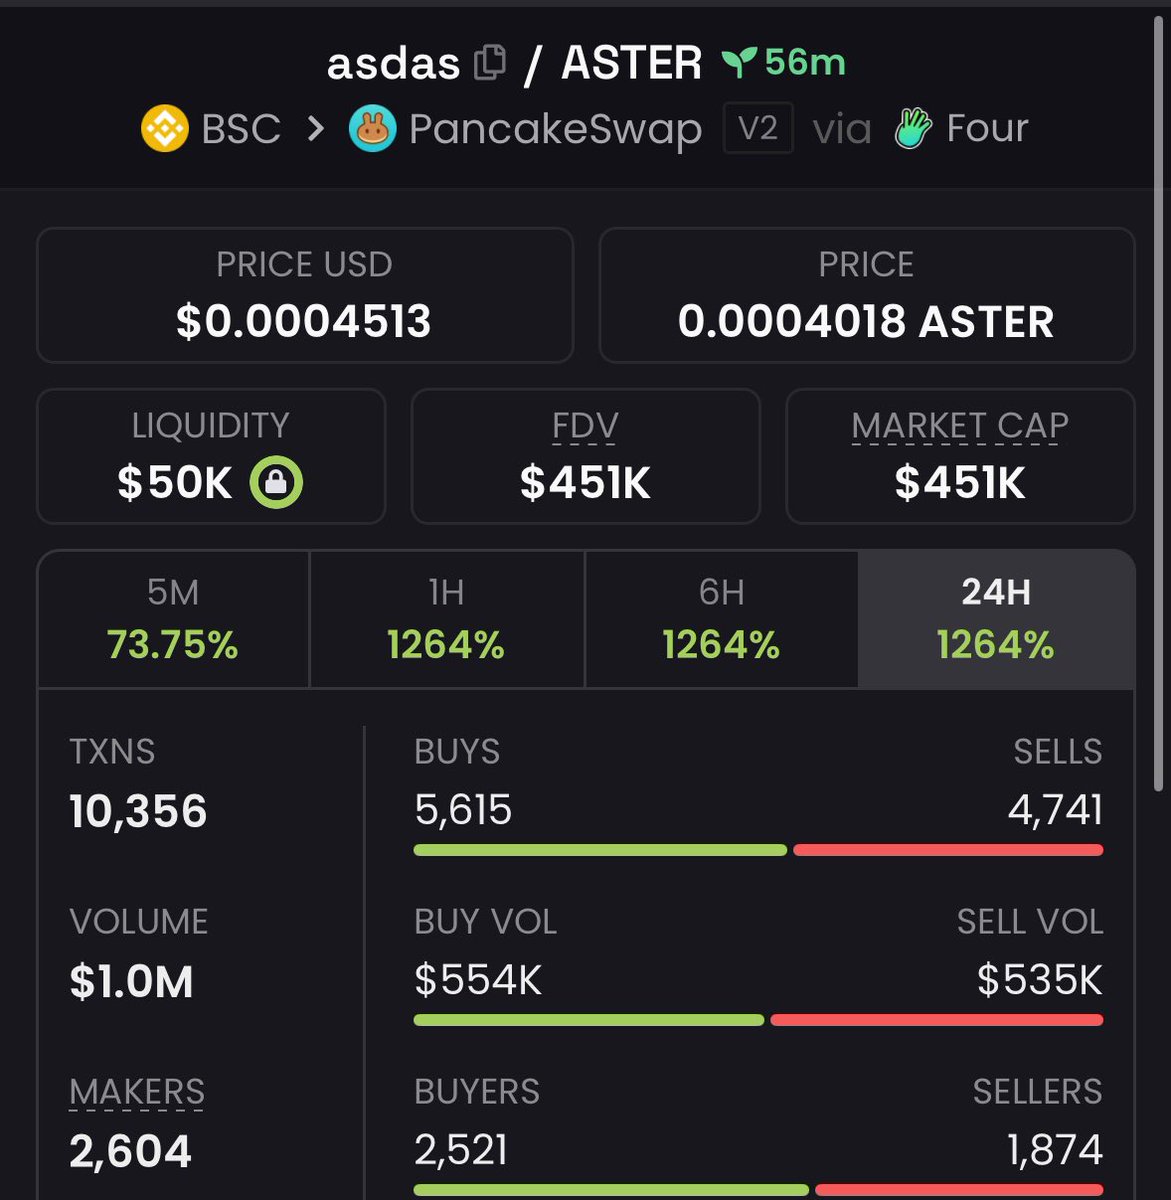Select the 6H timeframe tab
Viewport: 1171px width, 1200px height.
(721, 619)
